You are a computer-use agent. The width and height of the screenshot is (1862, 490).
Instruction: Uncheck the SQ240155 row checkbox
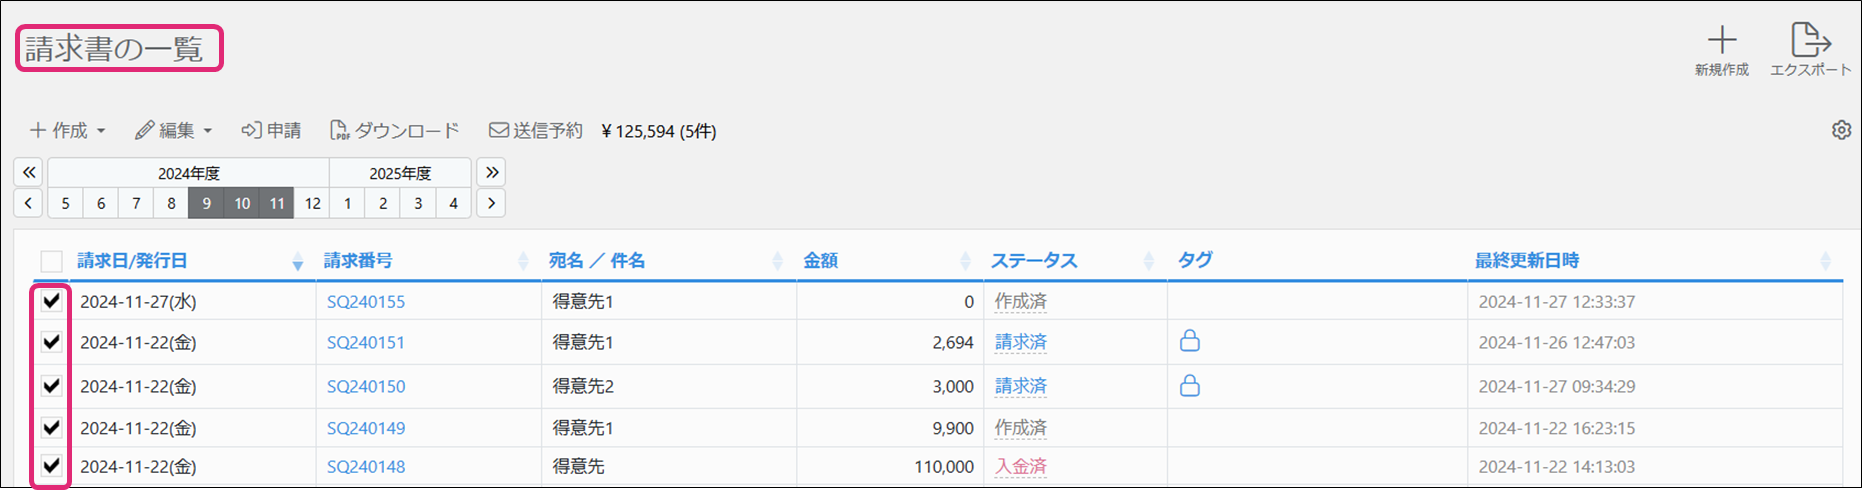pyautogui.click(x=52, y=301)
